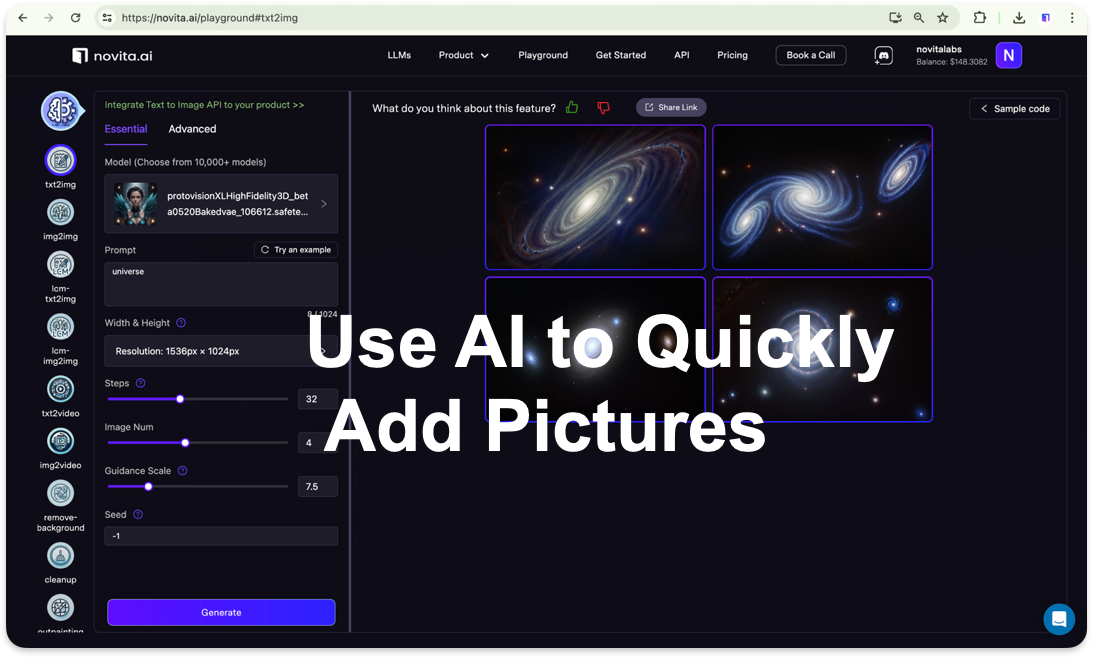Open the API nav item
This screenshot has height=658, width=1094.
click(x=682, y=55)
